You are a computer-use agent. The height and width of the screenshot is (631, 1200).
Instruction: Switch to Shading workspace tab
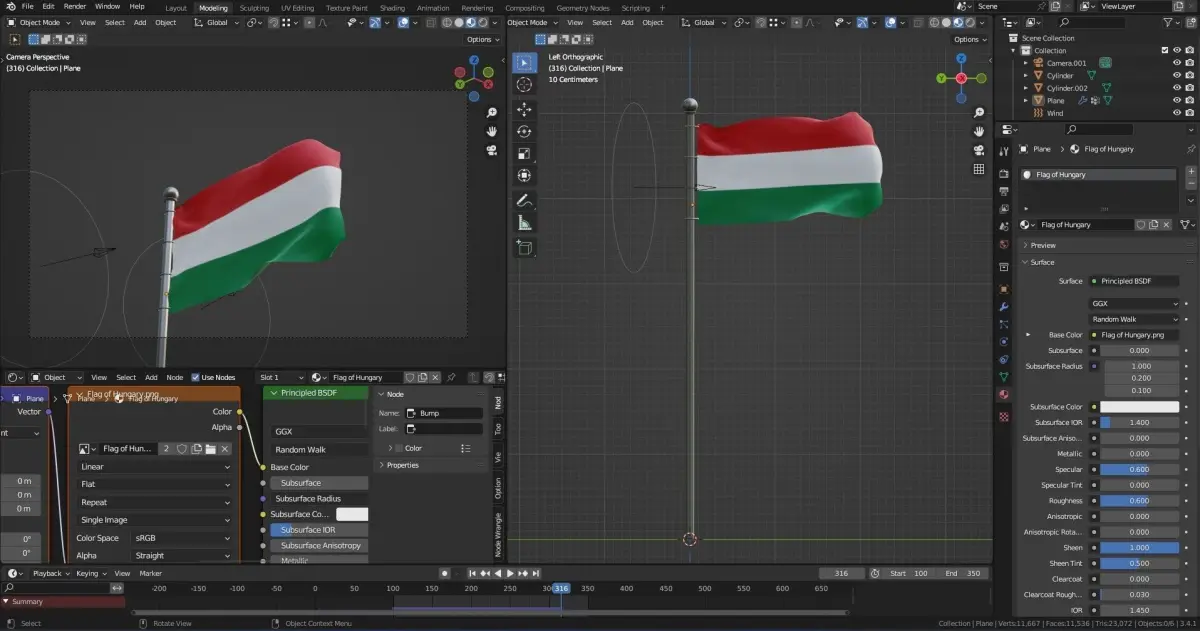pos(392,7)
